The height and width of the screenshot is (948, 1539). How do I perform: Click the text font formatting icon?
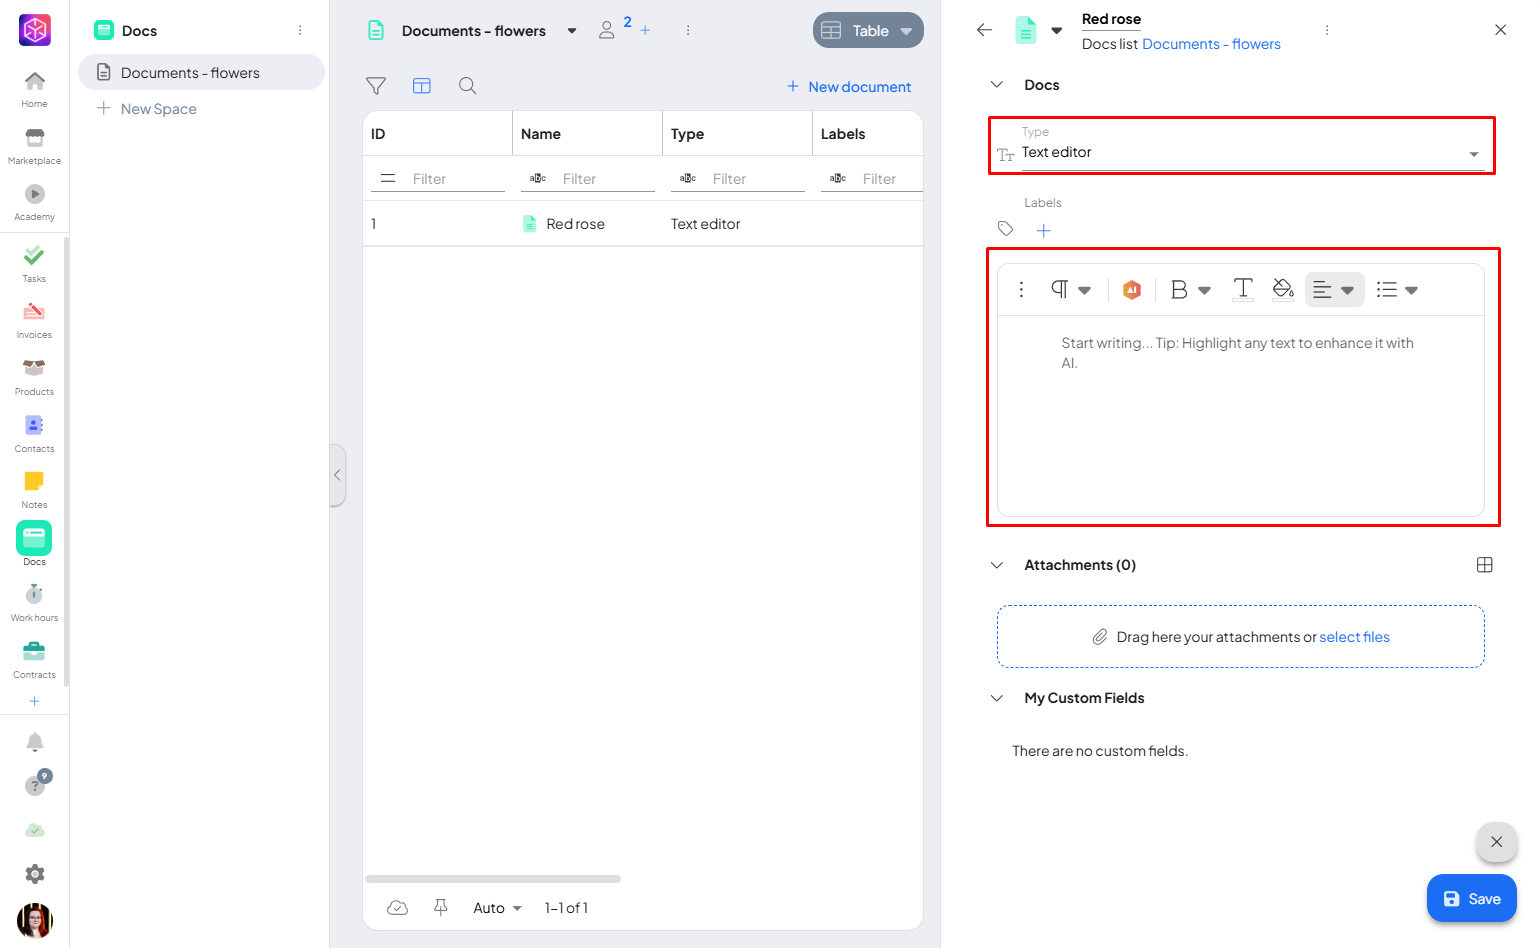(x=1242, y=289)
